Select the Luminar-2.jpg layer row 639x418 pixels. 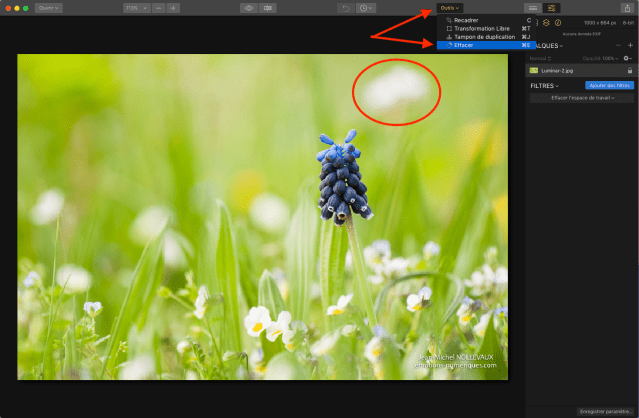(582, 70)
